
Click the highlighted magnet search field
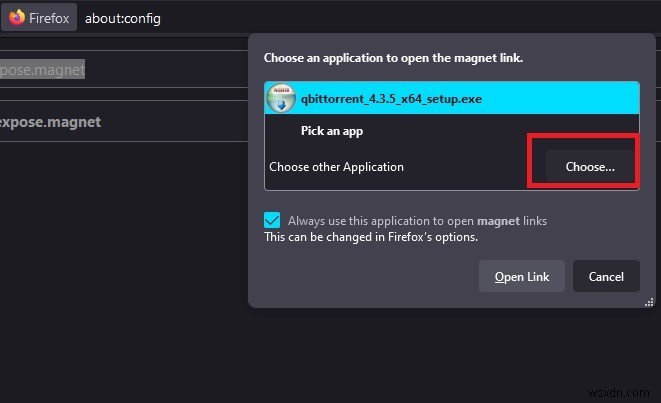pos(43,69)
